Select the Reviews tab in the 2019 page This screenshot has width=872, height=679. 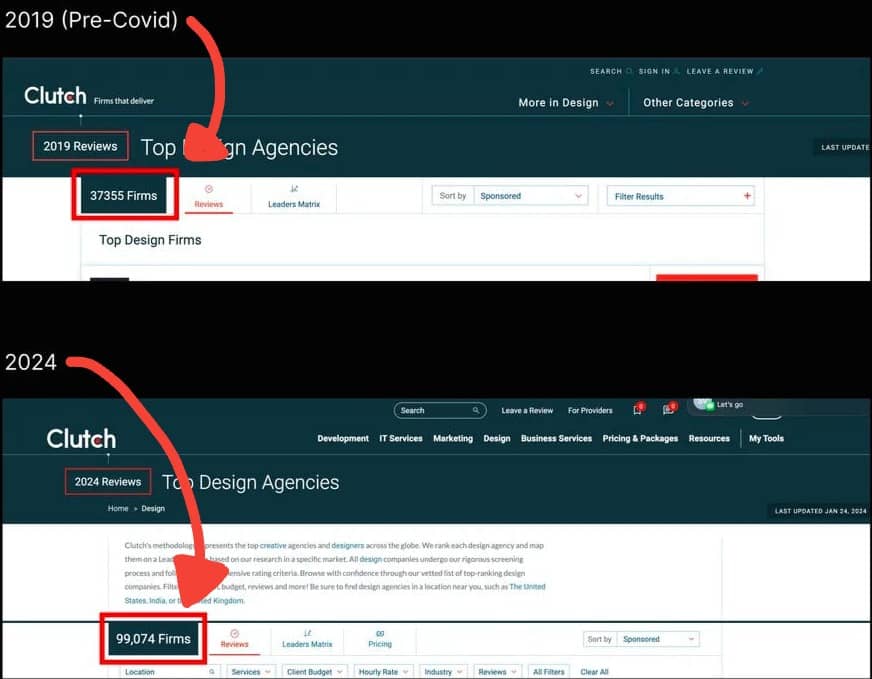click(209, 196)
